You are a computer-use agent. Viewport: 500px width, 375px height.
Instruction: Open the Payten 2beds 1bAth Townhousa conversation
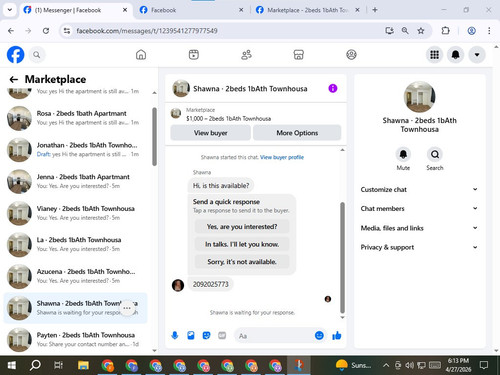75,340
